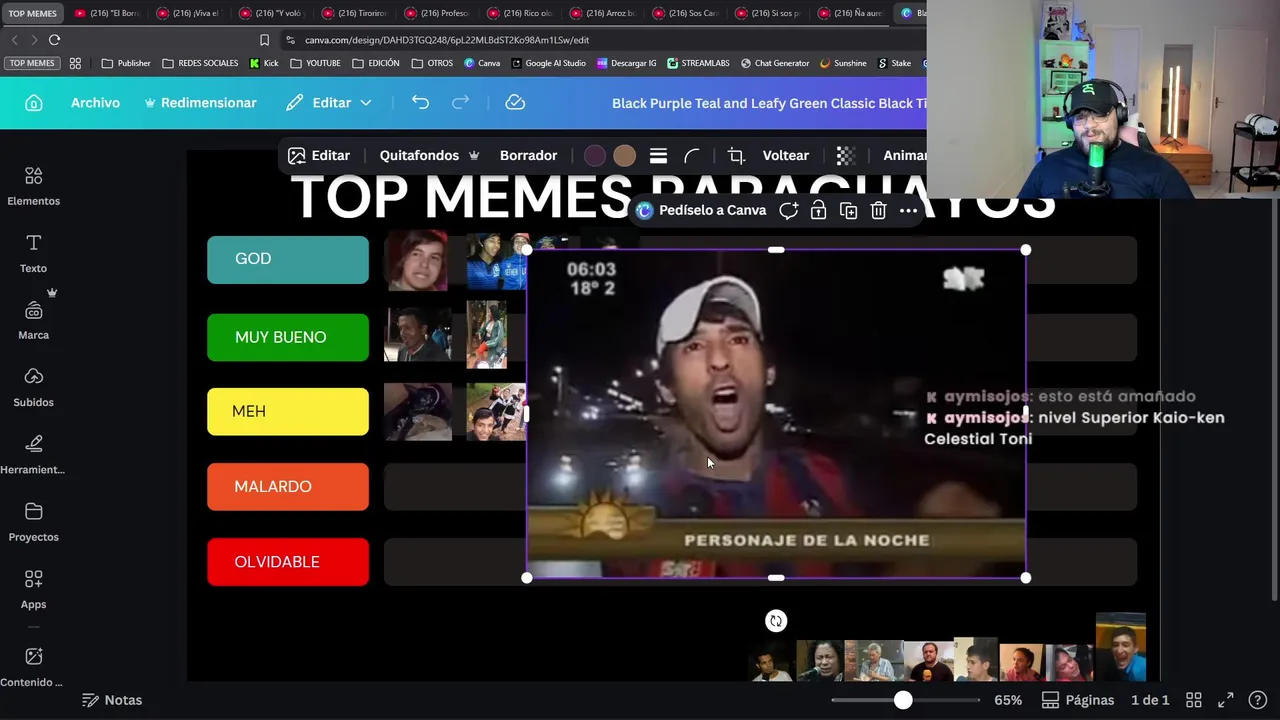Image resolution: width=1280 pixels, height=720 pixels.
Task: Open the Notas panel
Action: (112, 700)
